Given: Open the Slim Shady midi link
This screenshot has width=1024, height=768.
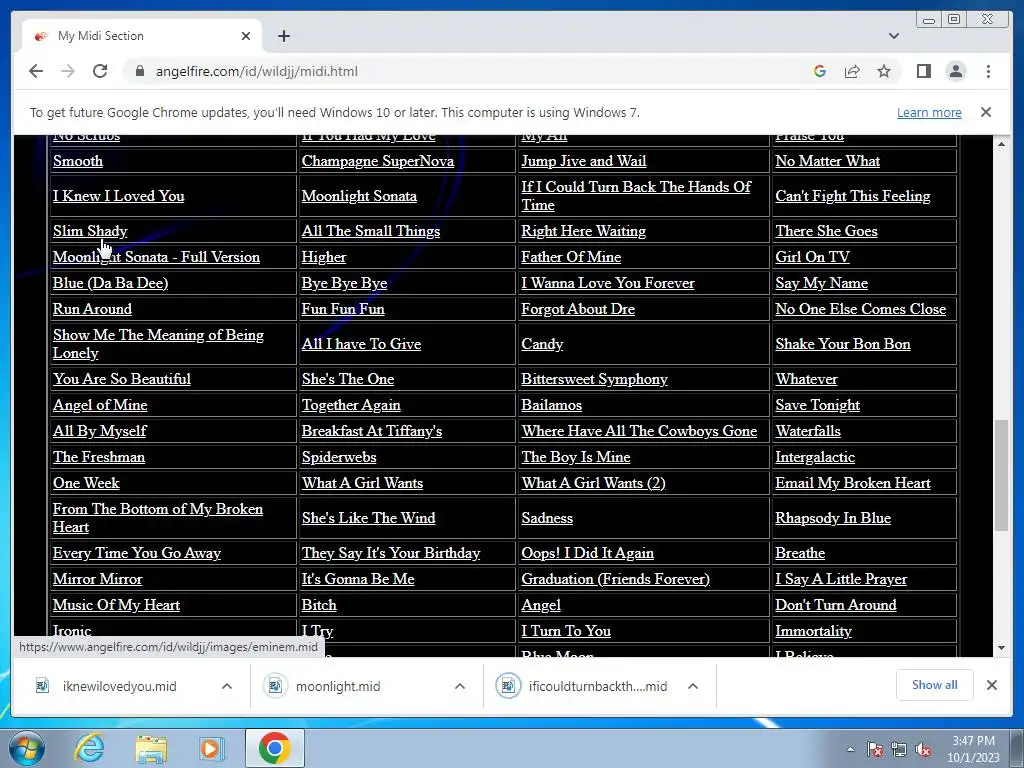Looking at the screenshot, I should 90,231.
